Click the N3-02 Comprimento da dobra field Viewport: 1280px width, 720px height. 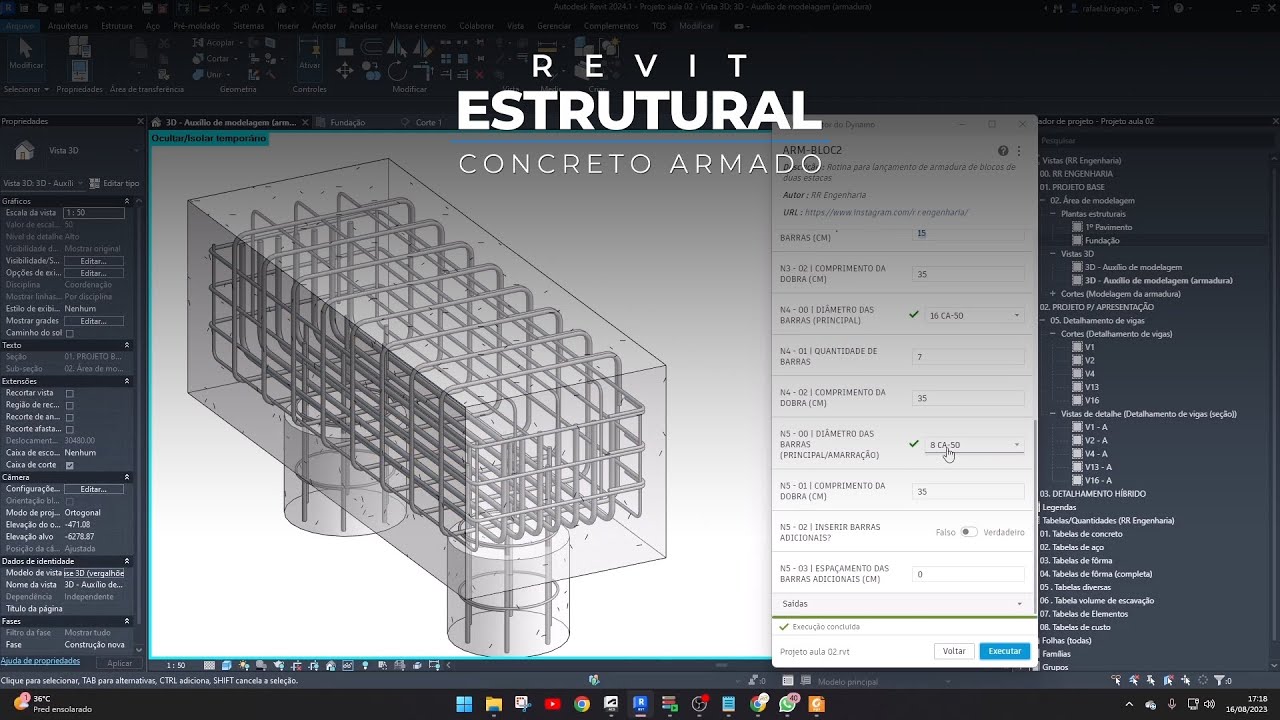tap(968, 274)
